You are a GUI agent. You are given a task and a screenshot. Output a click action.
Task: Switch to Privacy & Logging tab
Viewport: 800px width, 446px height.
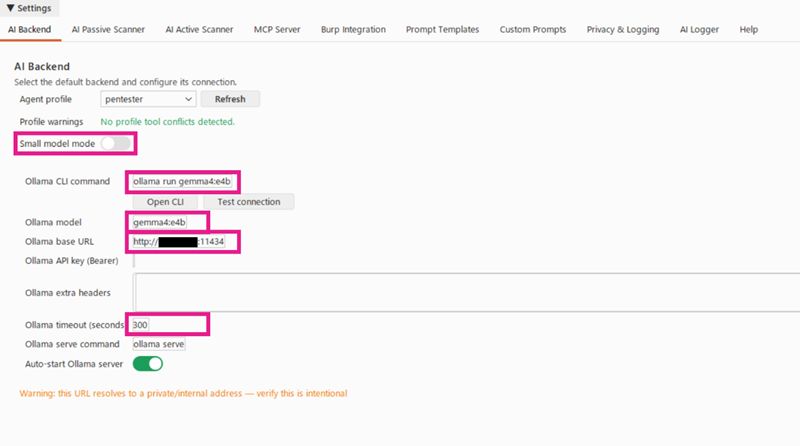click(622, 30)
